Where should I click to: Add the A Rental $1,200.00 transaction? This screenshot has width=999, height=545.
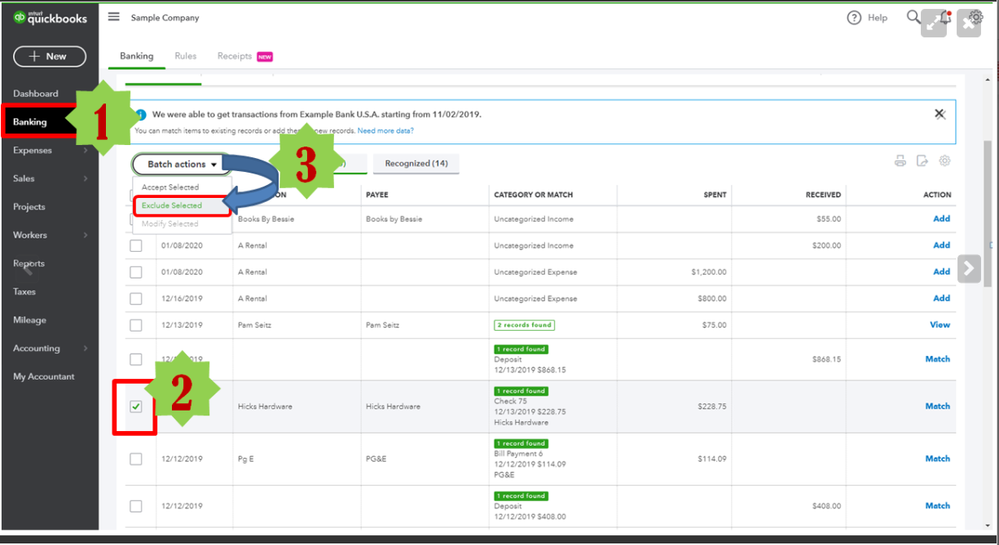[x=941, y=272]
